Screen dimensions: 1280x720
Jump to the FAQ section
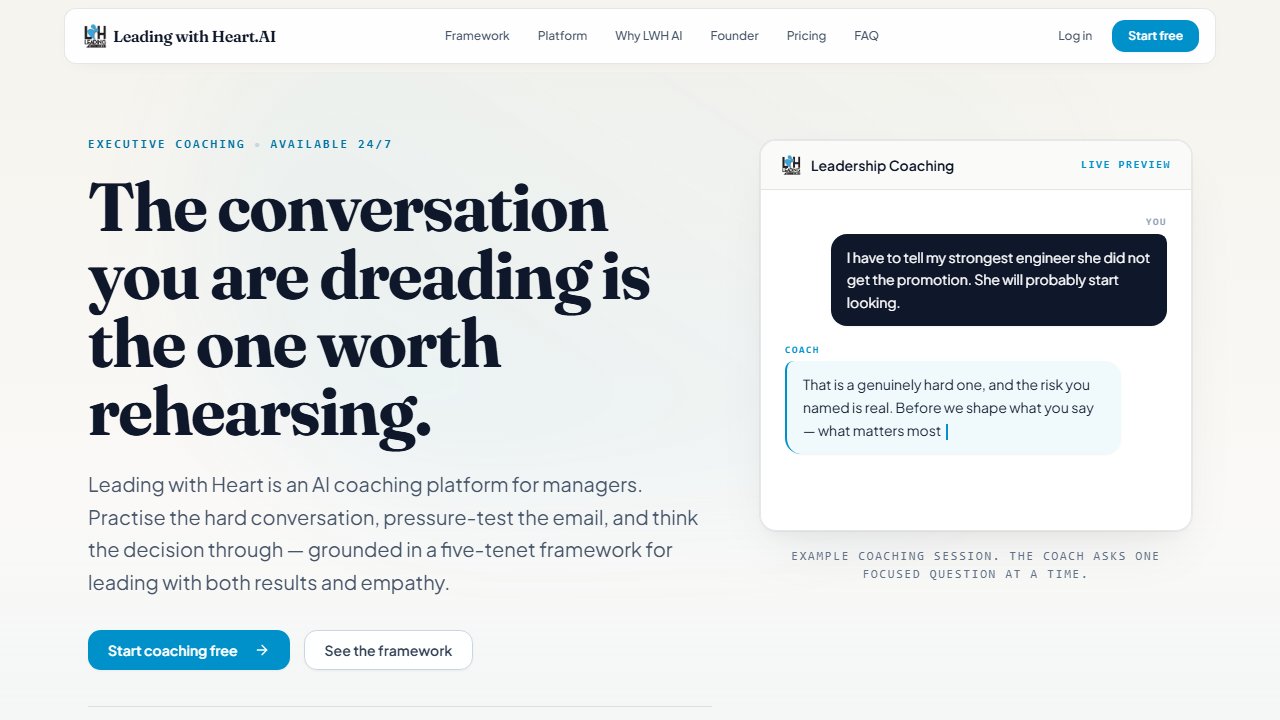point(866,36)
